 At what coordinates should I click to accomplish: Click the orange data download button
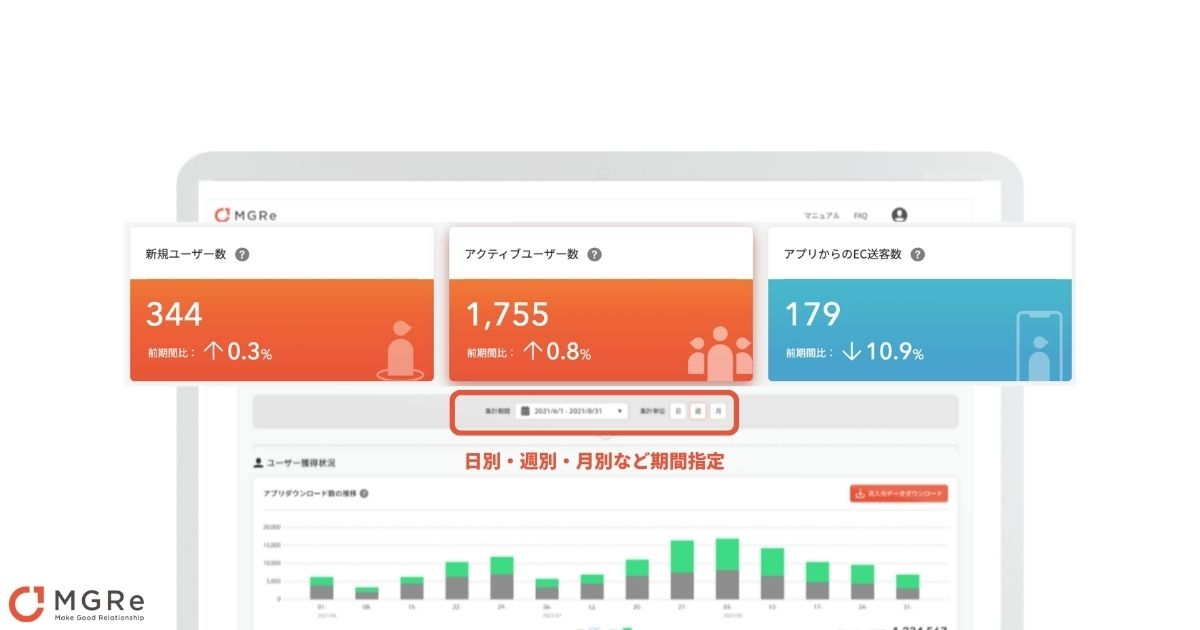[898, 494]
